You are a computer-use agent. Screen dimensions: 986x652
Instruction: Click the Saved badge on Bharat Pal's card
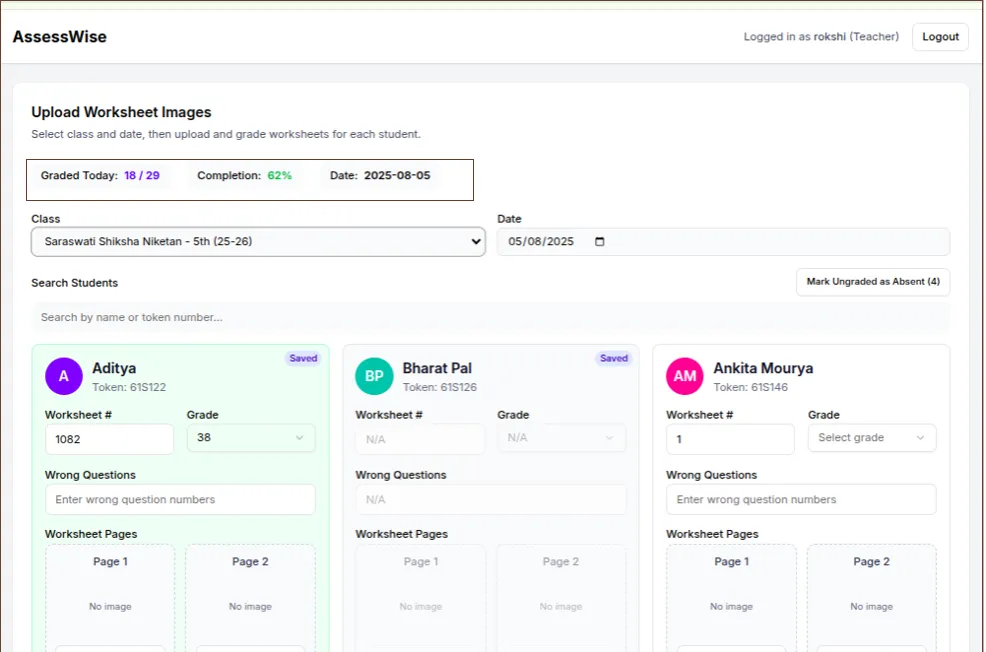[613, 358]
